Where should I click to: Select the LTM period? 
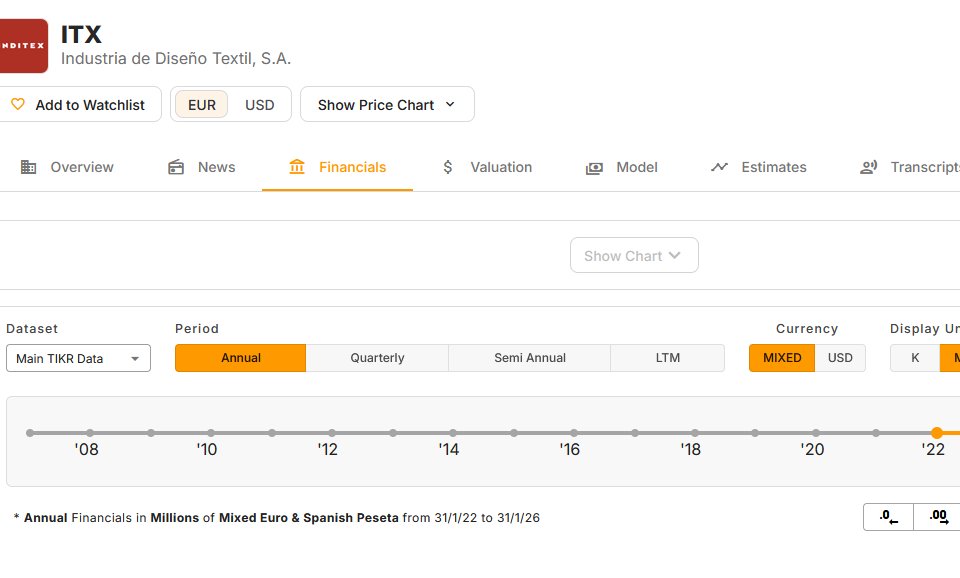667,358
